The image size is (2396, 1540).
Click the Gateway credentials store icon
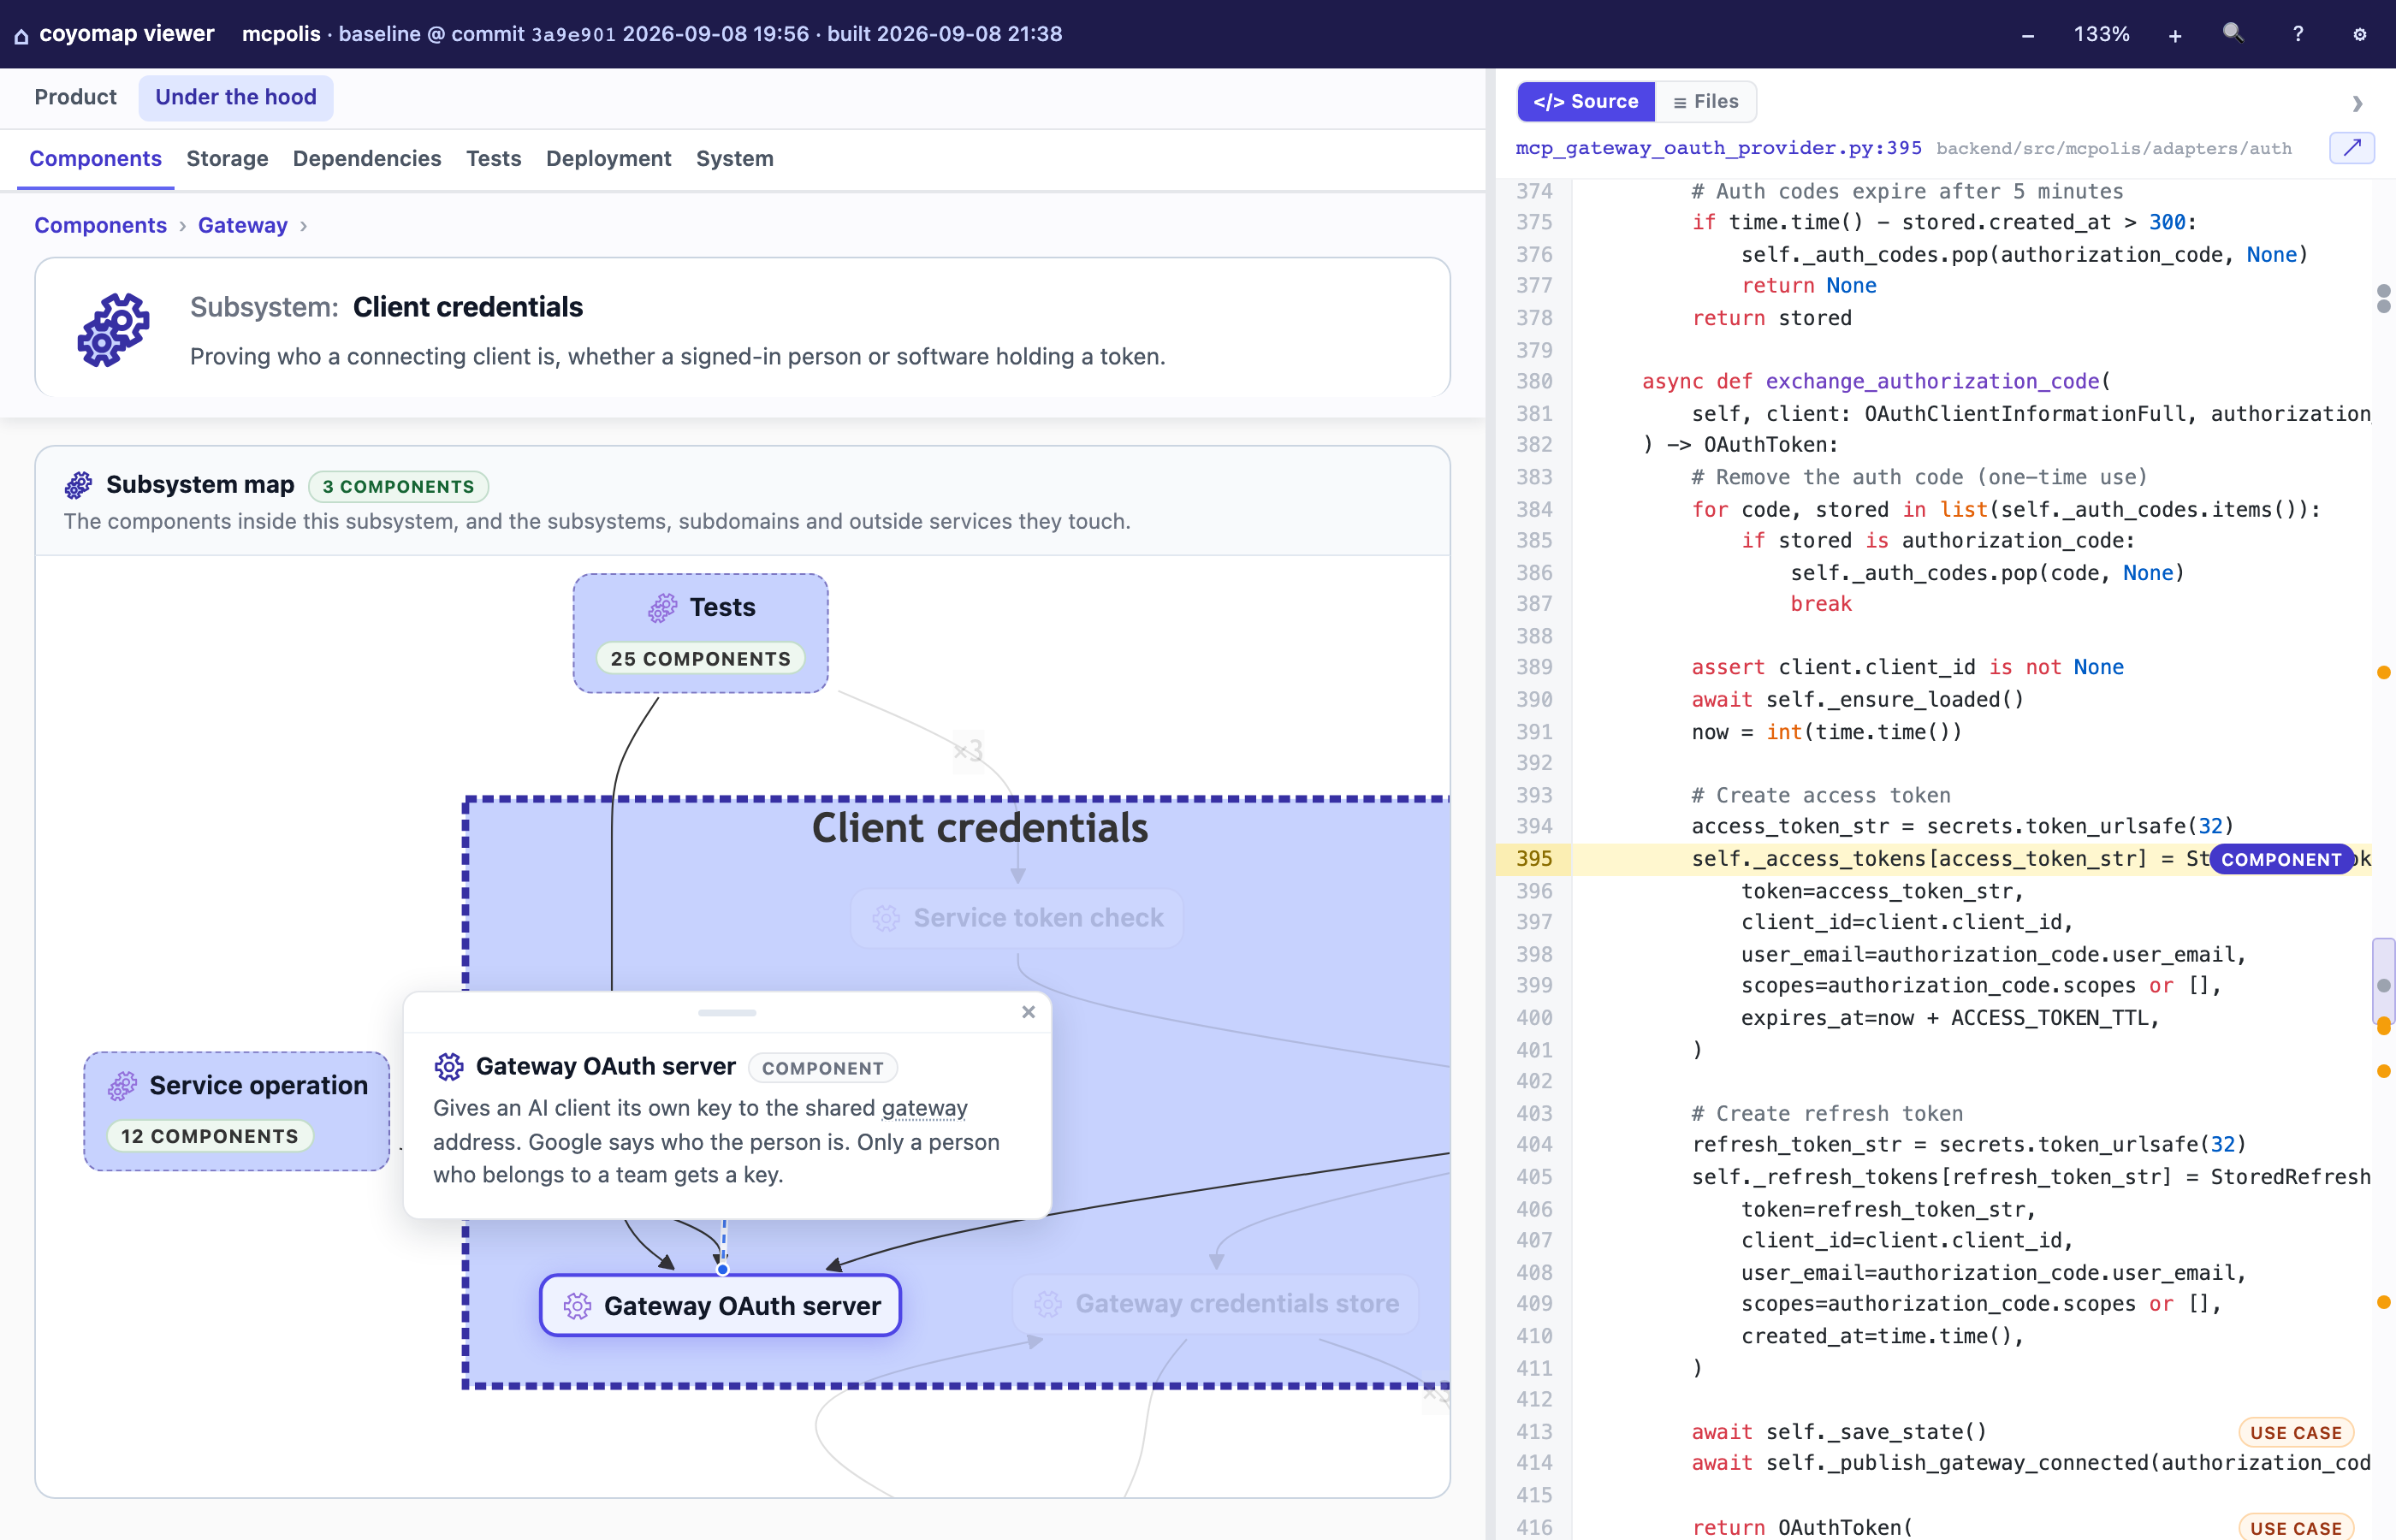[x=1048, y=1303]
